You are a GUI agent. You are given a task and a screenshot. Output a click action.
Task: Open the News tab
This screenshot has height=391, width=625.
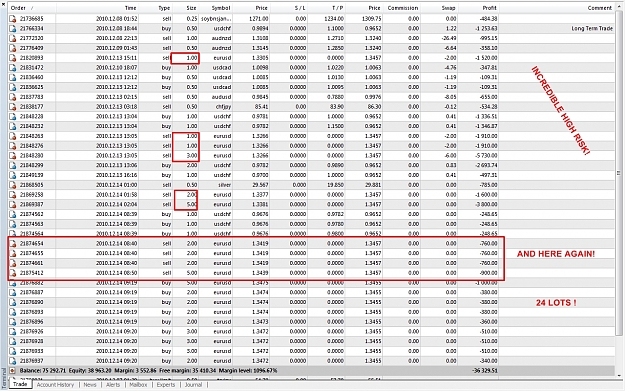pos(90,385)
